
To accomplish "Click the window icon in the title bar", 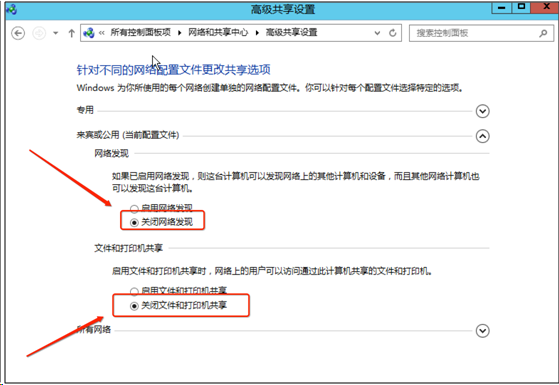I will pyautogui.click(x=11, y=9).
